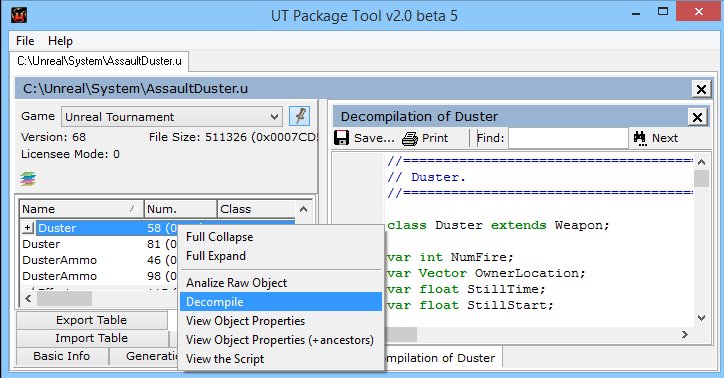Select the DusterAmmo row numbered 98
The width and height of the screenshot is (724, 378).
(x=99, y=276)
